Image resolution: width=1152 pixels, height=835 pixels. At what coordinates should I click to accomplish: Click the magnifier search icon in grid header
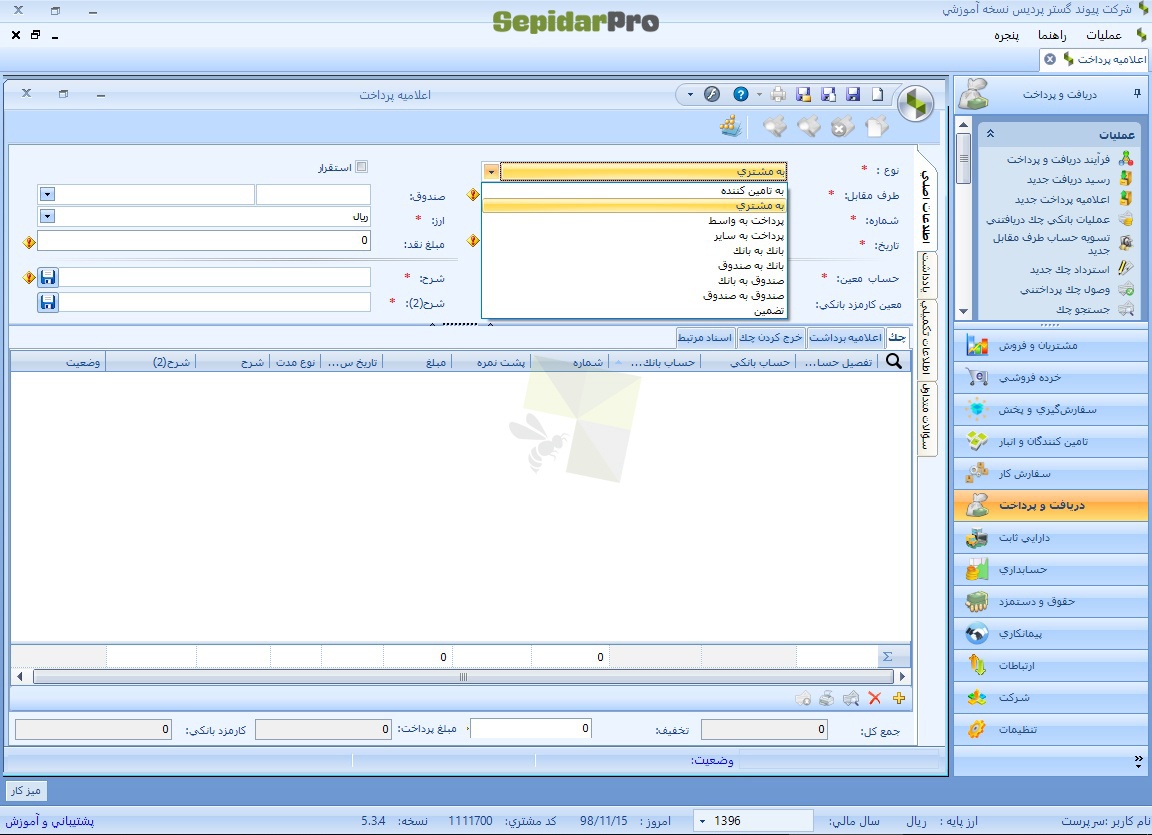pos(894,361)
